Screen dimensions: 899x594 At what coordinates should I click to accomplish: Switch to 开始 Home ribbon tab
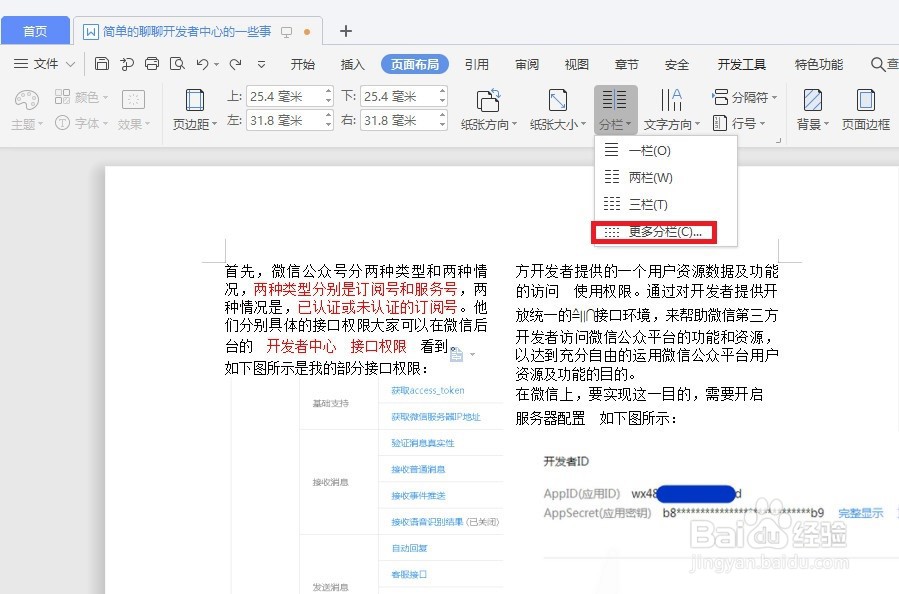tap(303, 64)
